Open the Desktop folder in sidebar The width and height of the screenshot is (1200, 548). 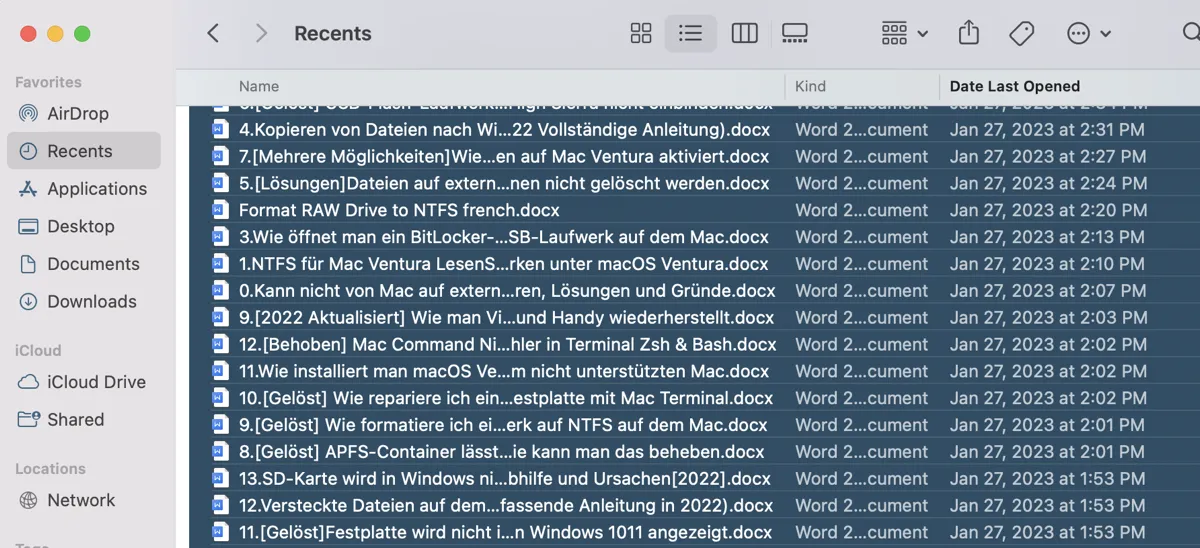(80, 227)
